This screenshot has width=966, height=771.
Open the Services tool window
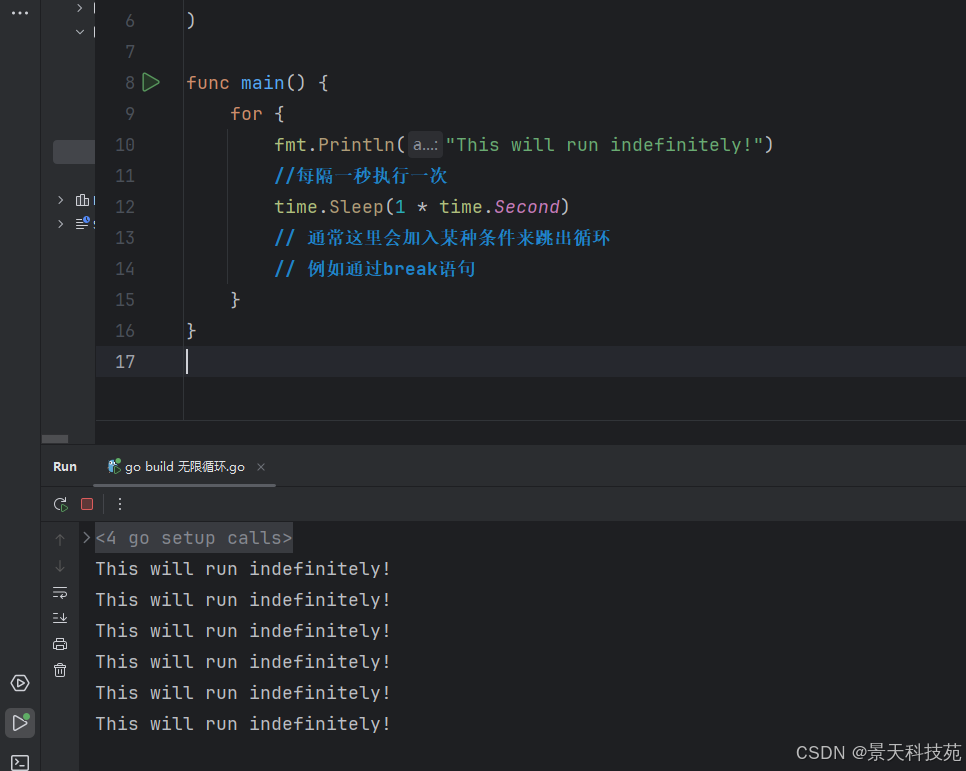point(20,683)
